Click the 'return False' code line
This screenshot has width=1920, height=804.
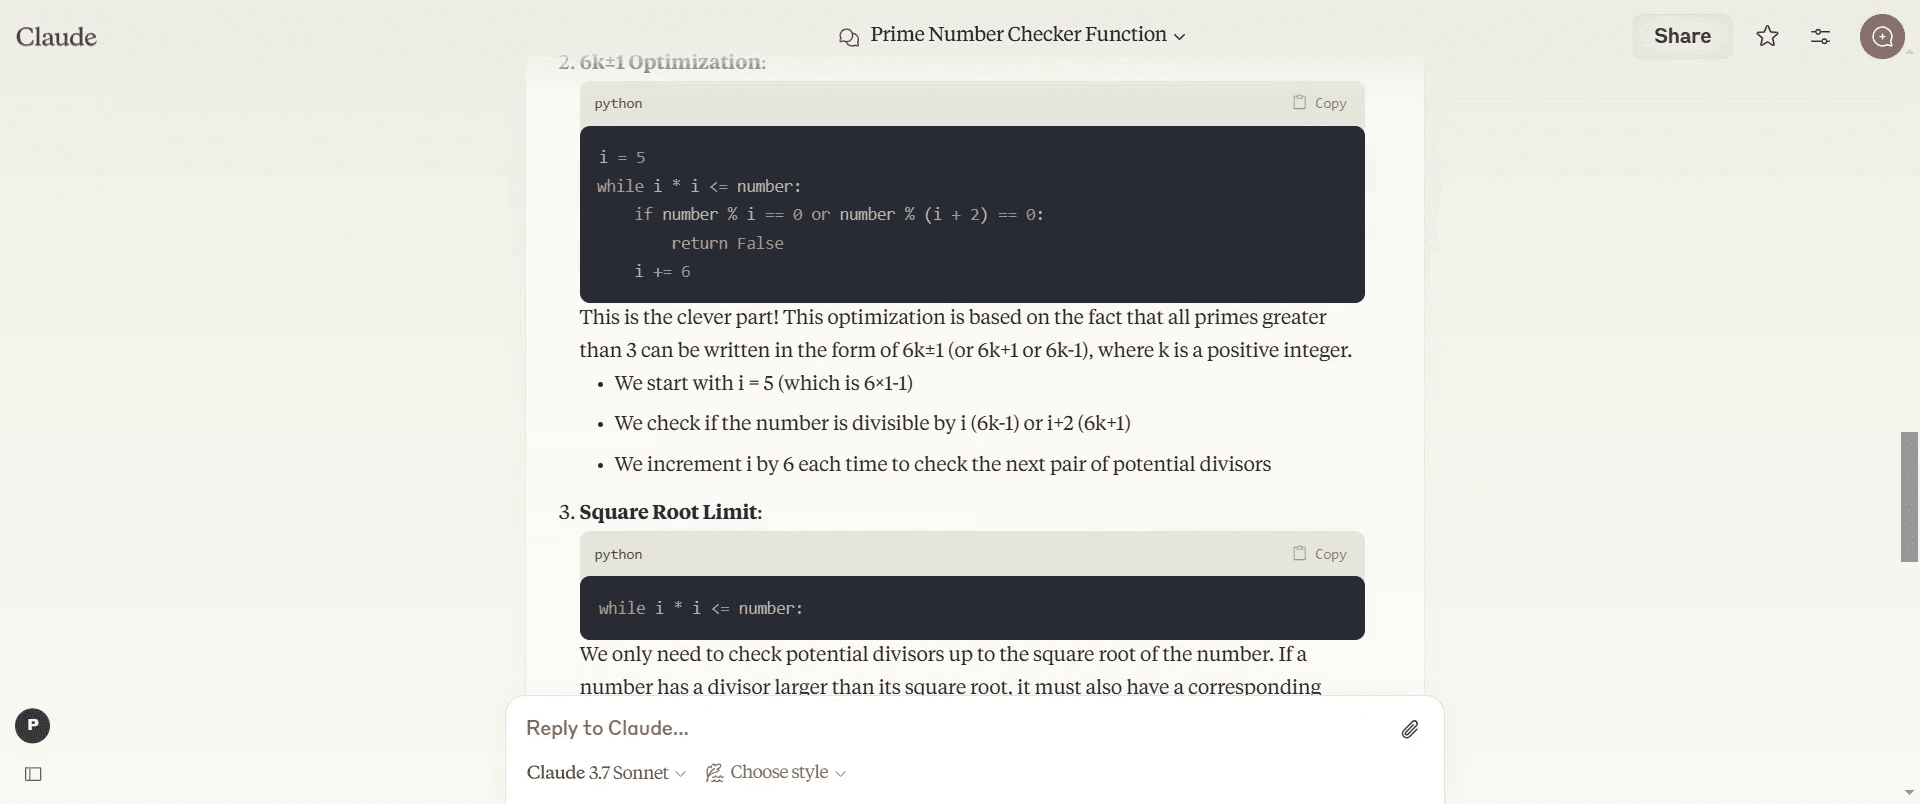(x=727, y=243)
